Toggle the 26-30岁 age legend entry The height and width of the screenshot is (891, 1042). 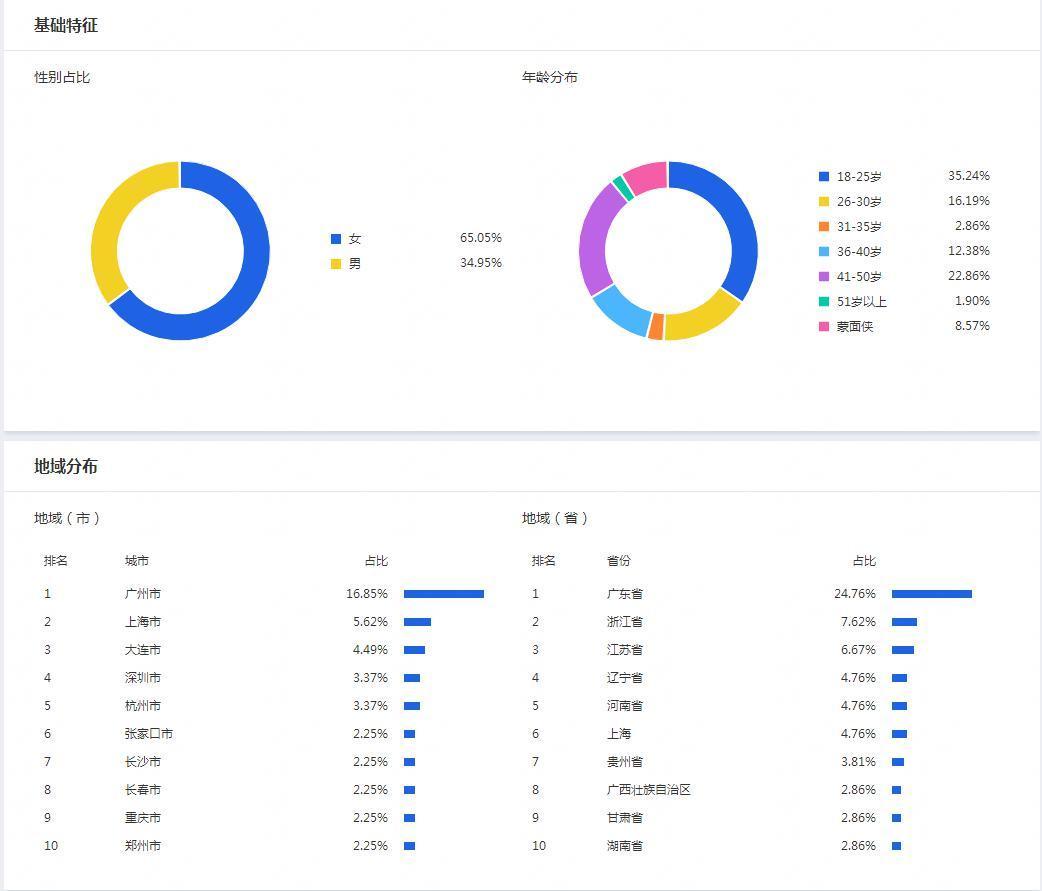click(x=859, y=202)
